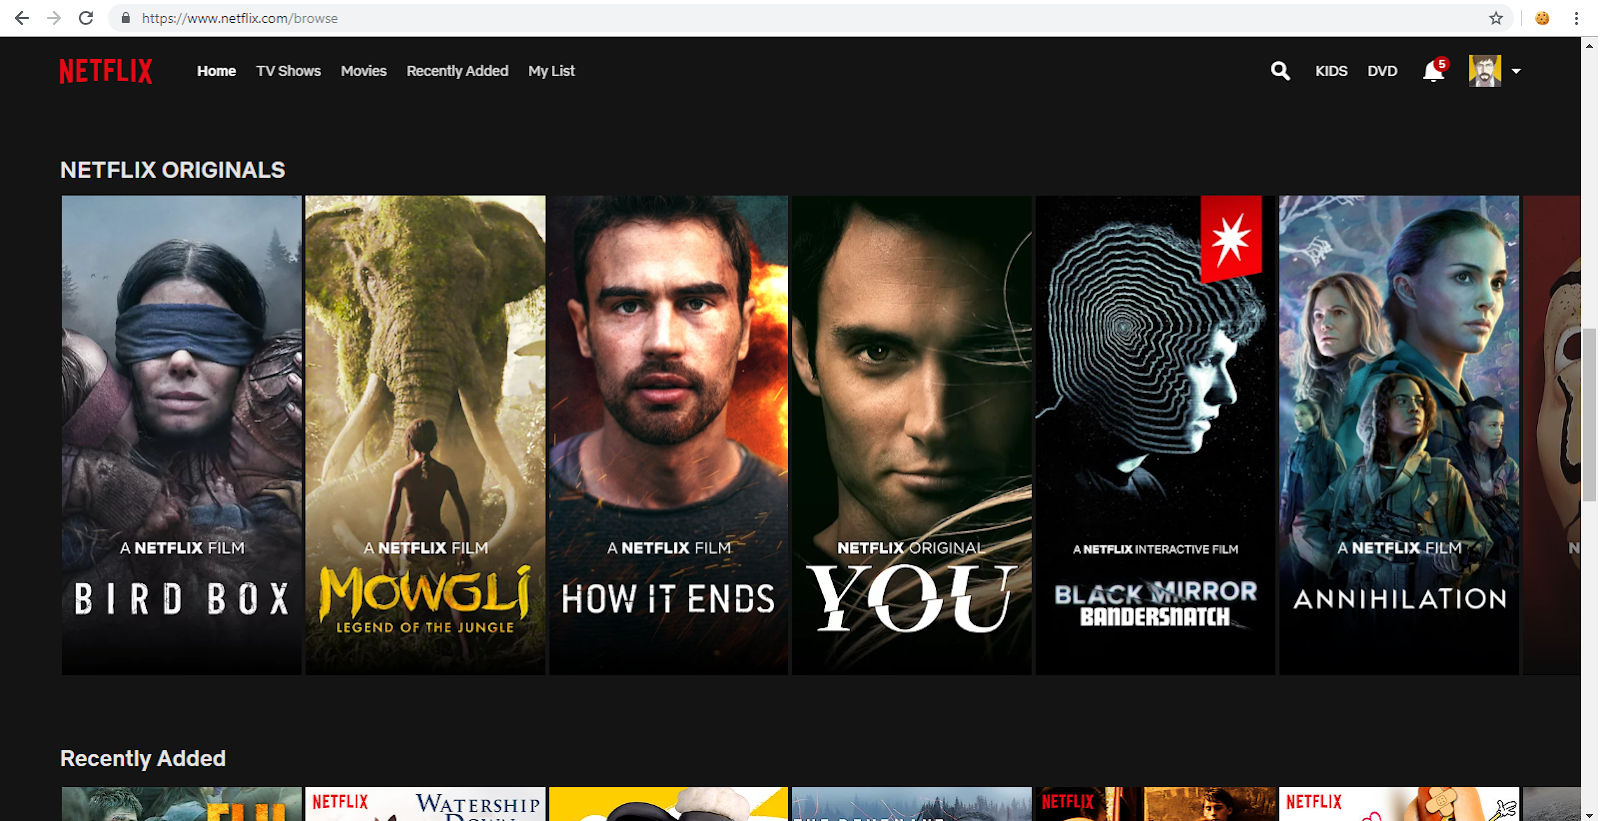Screen dimensions: 1600x821
Task: Open Mowgli Legend of the Jungle poster
Action: point(425,435)
